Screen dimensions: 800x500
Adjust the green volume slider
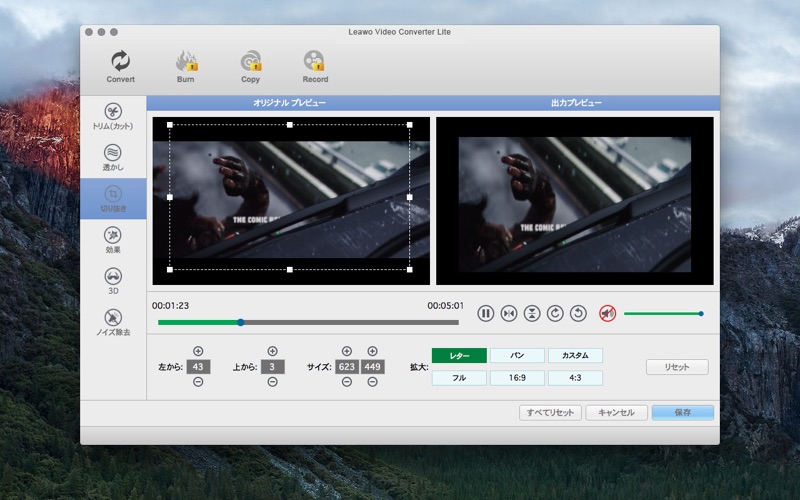[x=663, y=314]
